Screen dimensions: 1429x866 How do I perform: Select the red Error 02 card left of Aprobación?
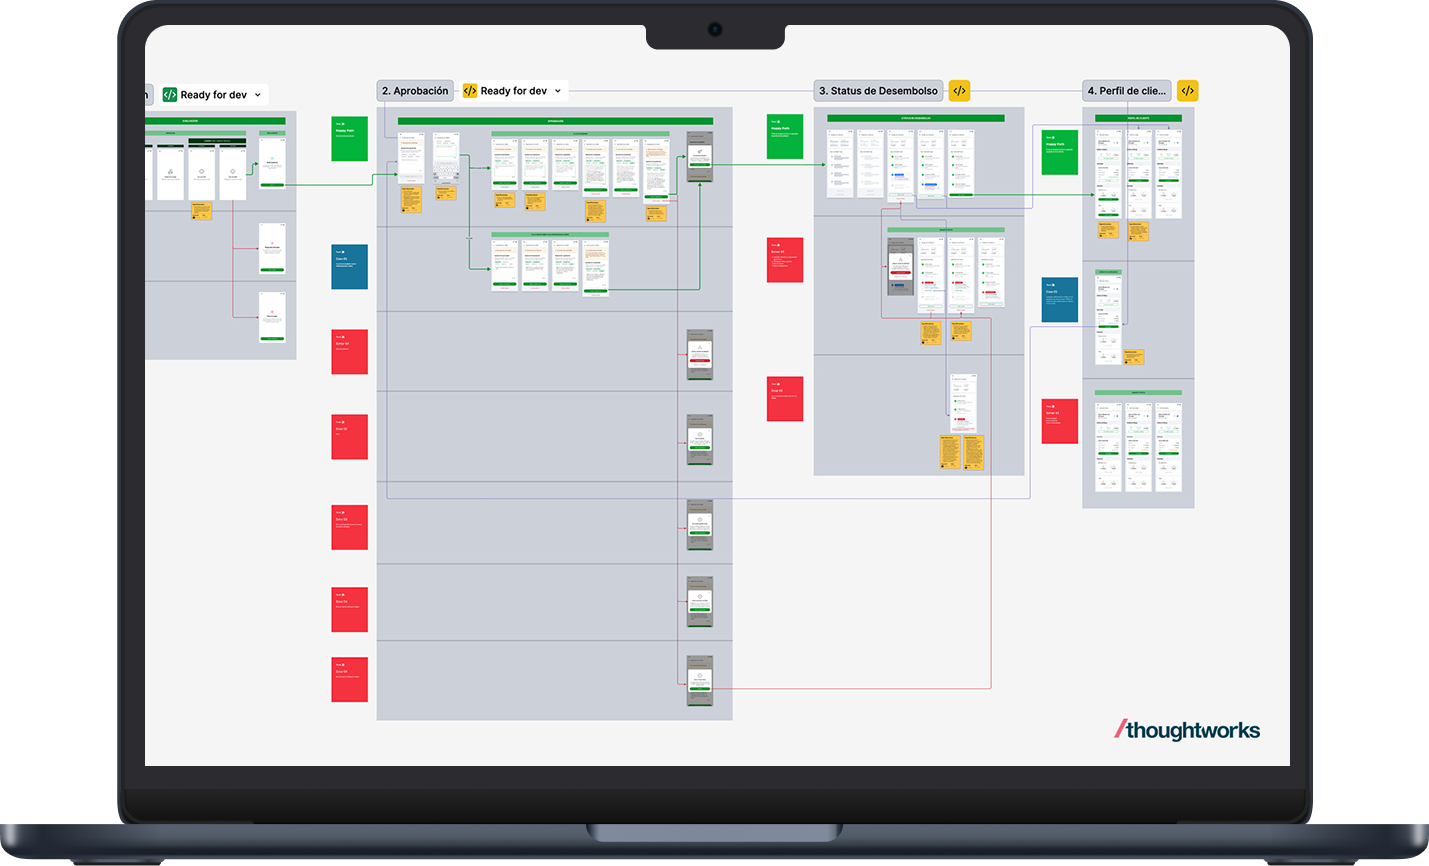350,437
